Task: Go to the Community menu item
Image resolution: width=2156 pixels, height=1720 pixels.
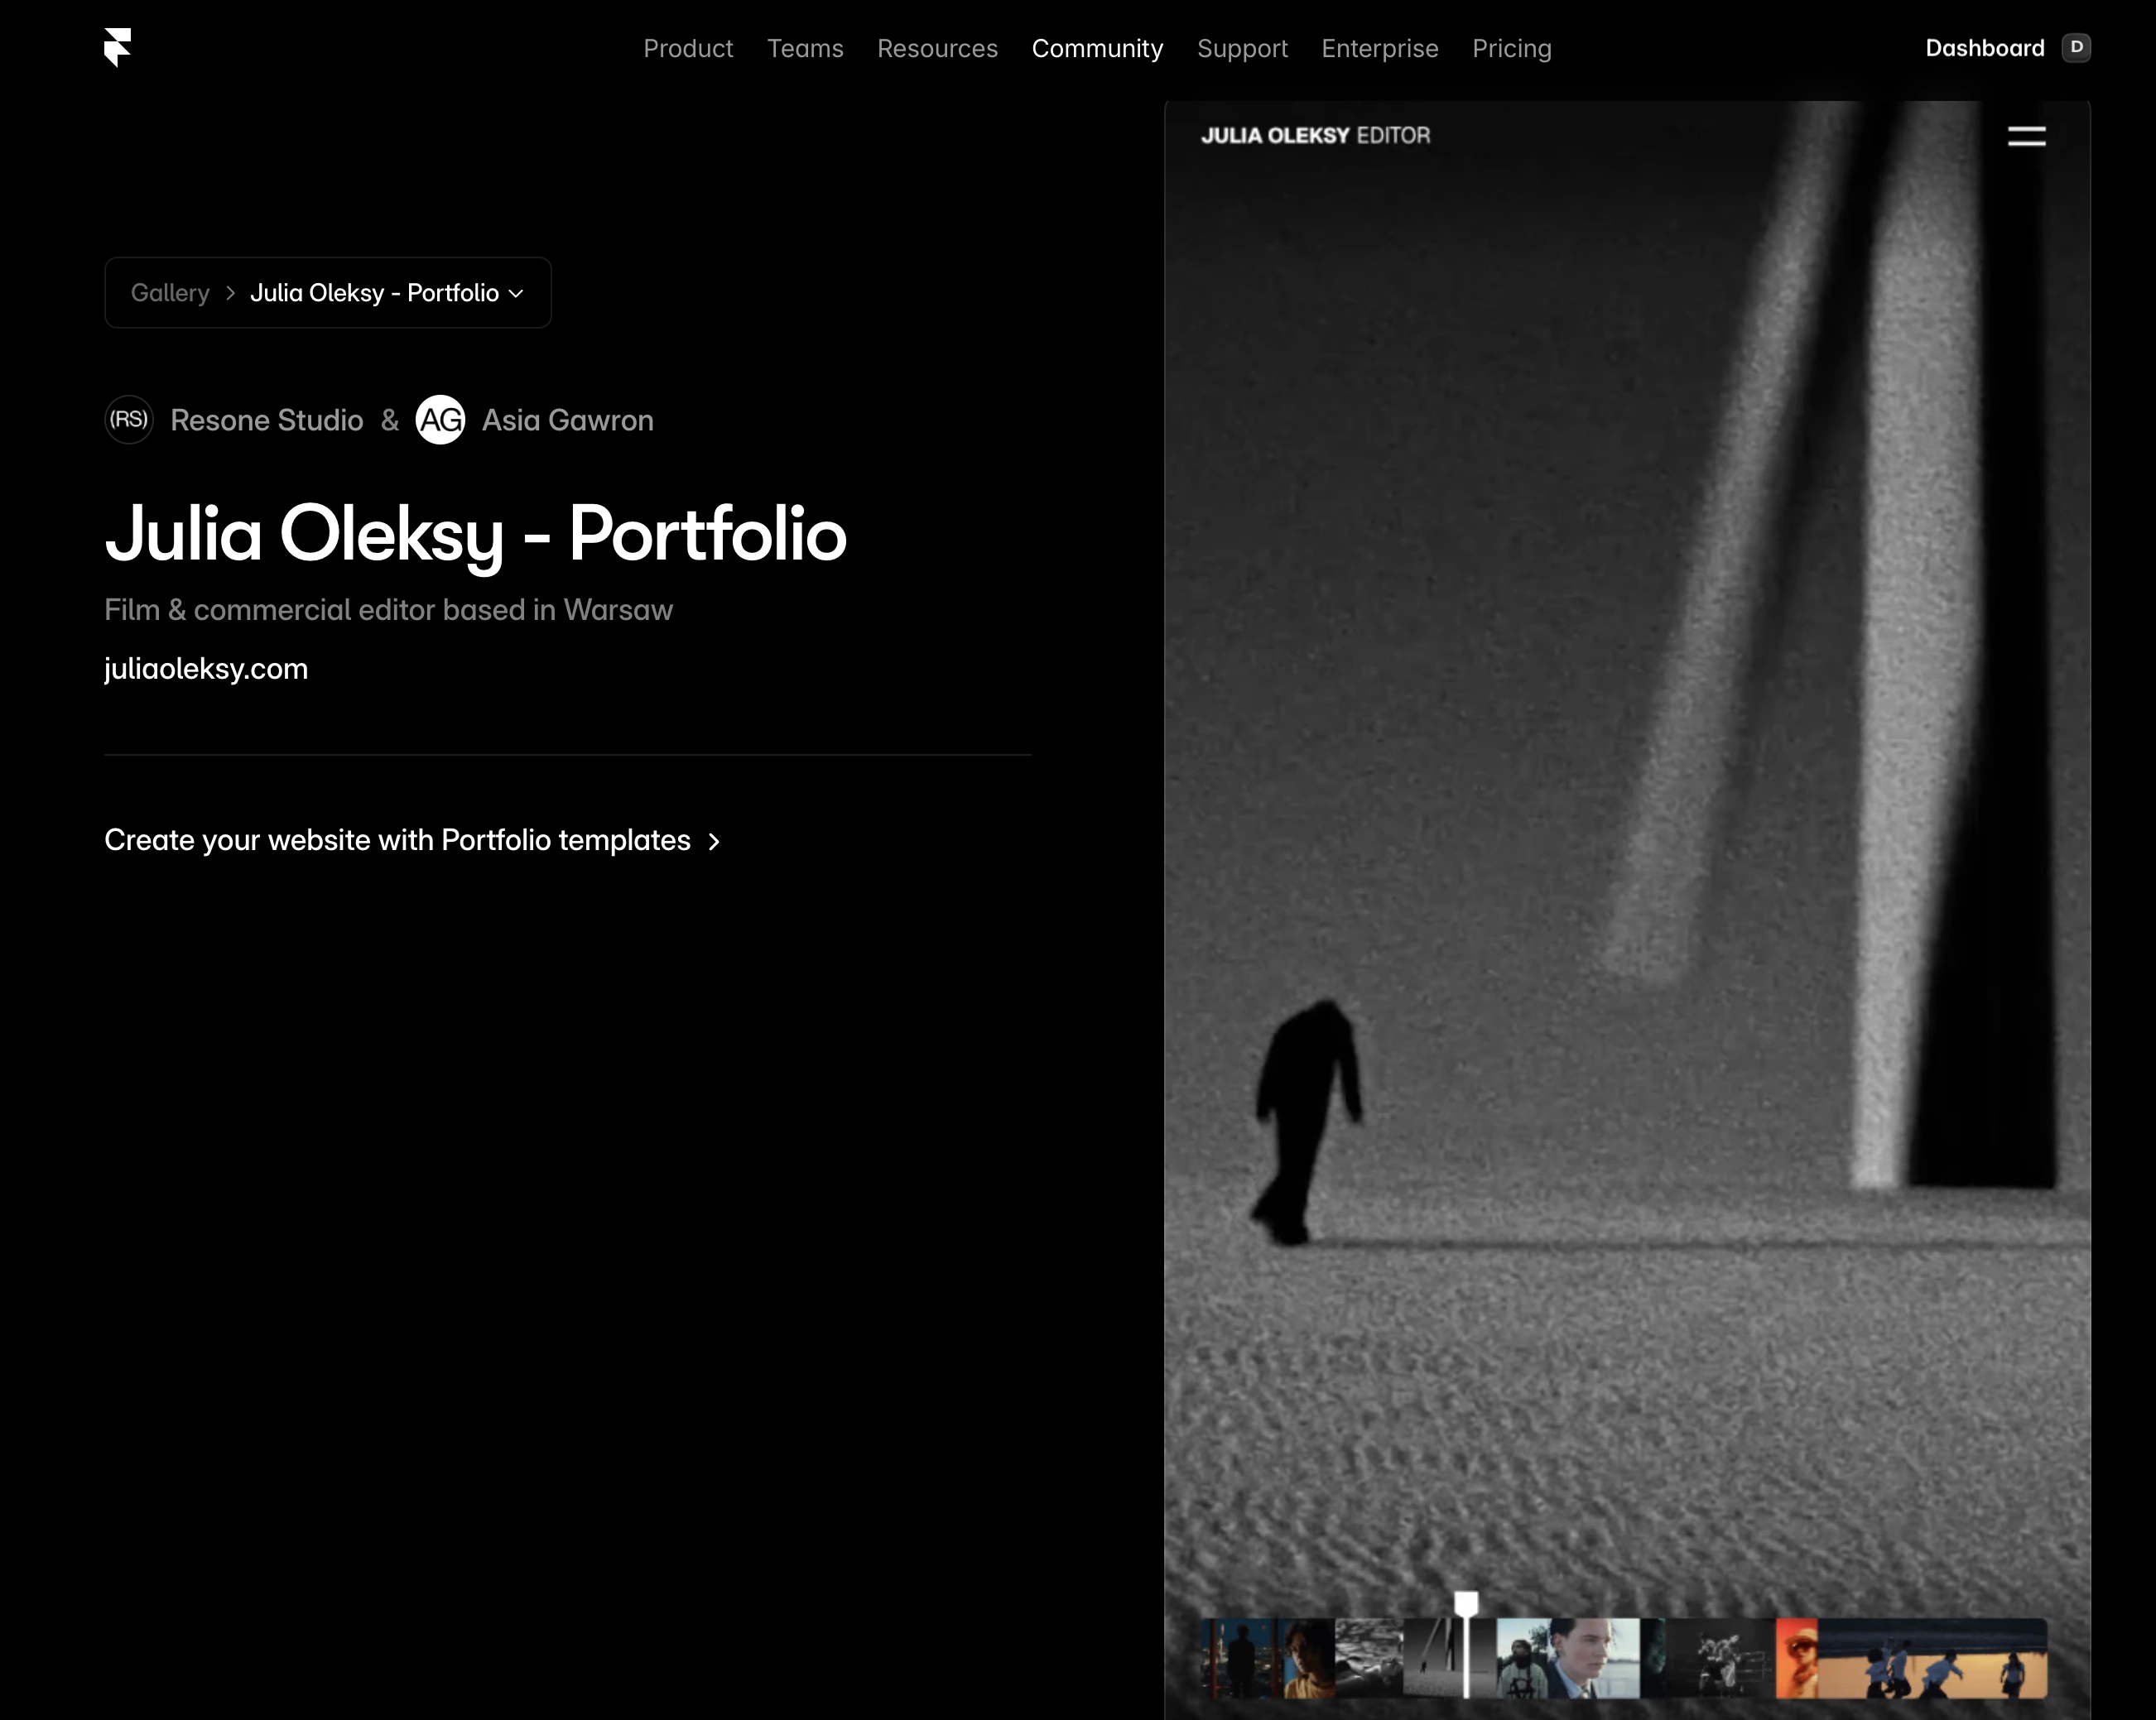Action: (1097, 48)
